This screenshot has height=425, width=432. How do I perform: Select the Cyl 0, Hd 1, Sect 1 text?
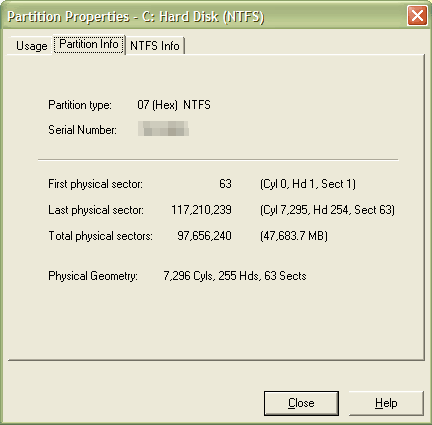(308, 184)
